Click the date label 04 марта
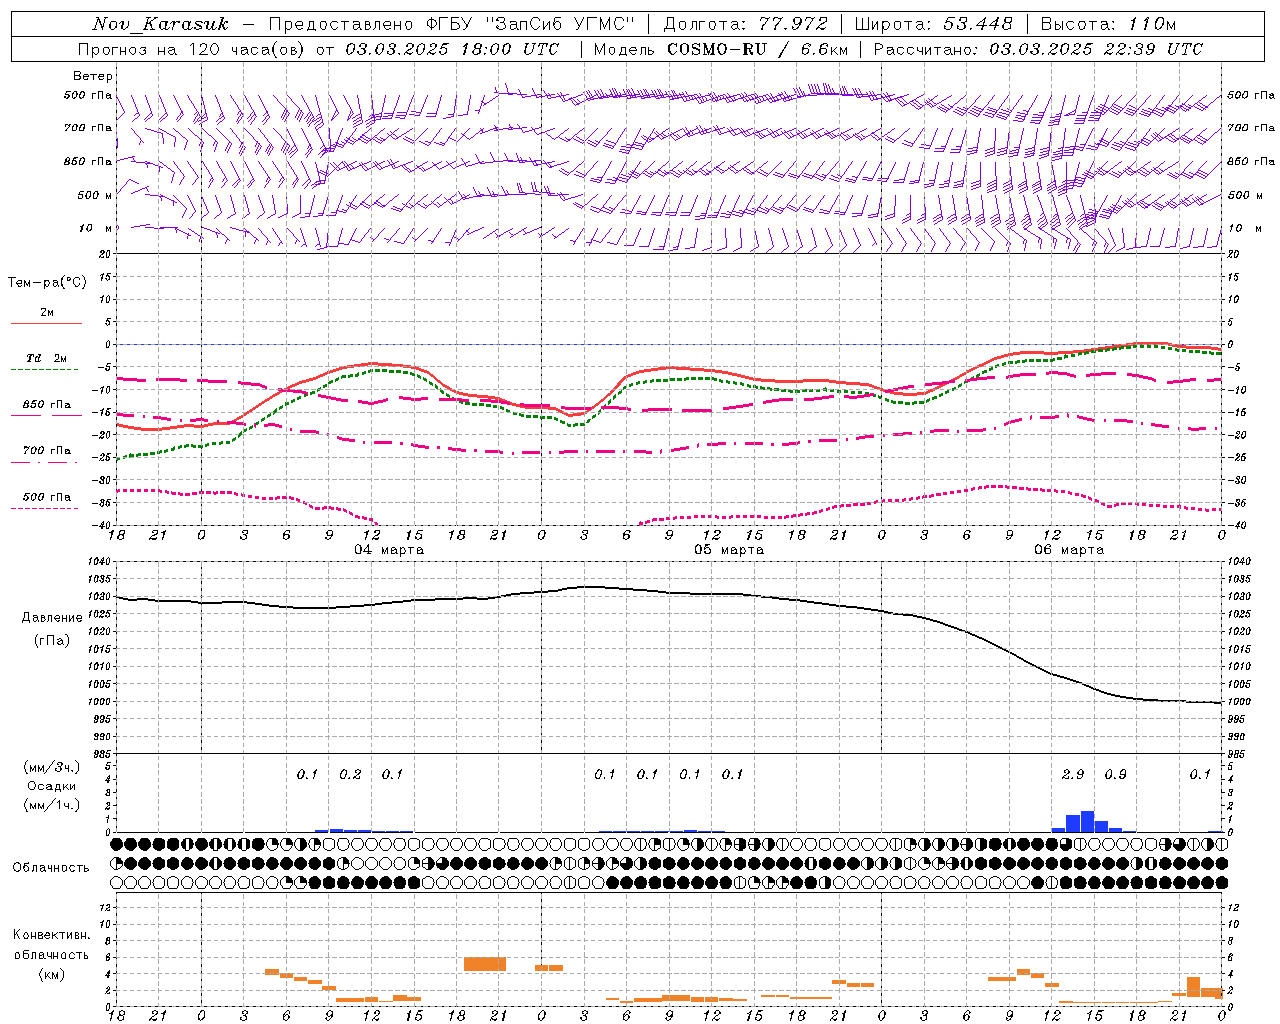Screen dimensions: 1280x1024 pos(389,550)
